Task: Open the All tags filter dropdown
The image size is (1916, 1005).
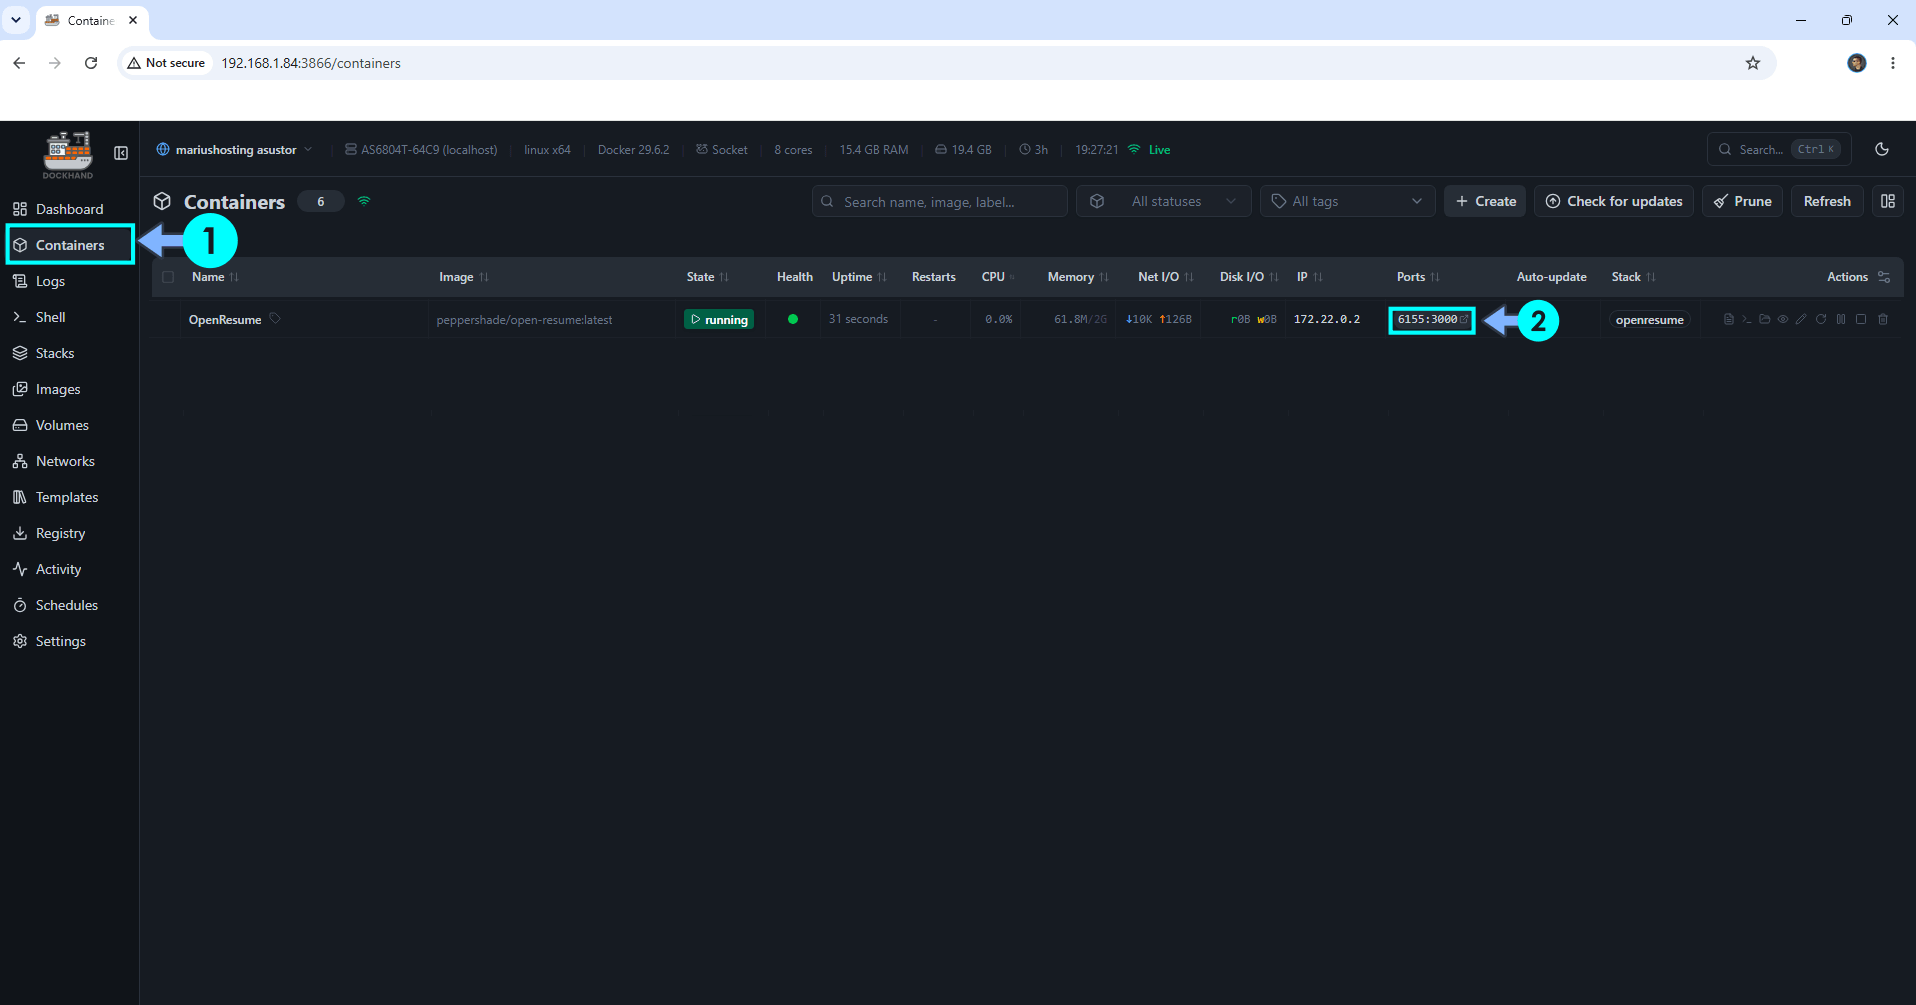Action: point(1347,201)
